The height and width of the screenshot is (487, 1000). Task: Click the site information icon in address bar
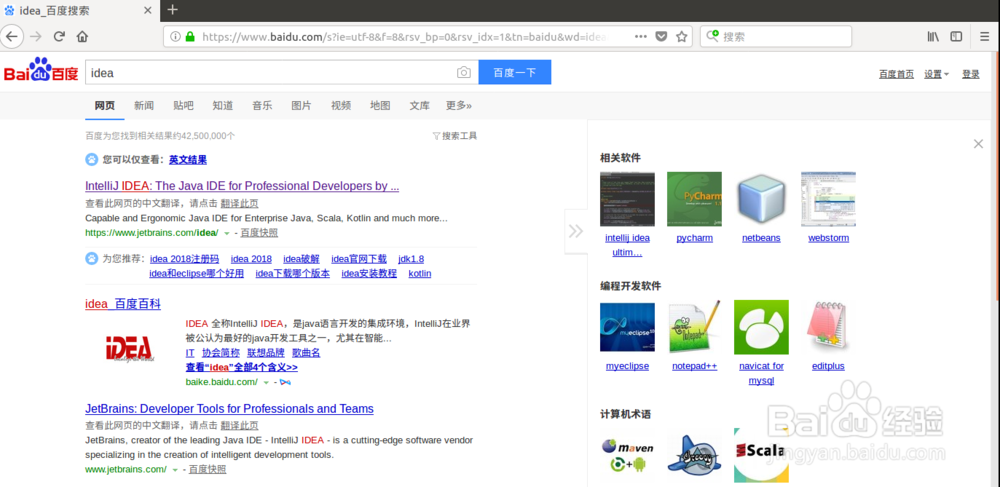175,37
